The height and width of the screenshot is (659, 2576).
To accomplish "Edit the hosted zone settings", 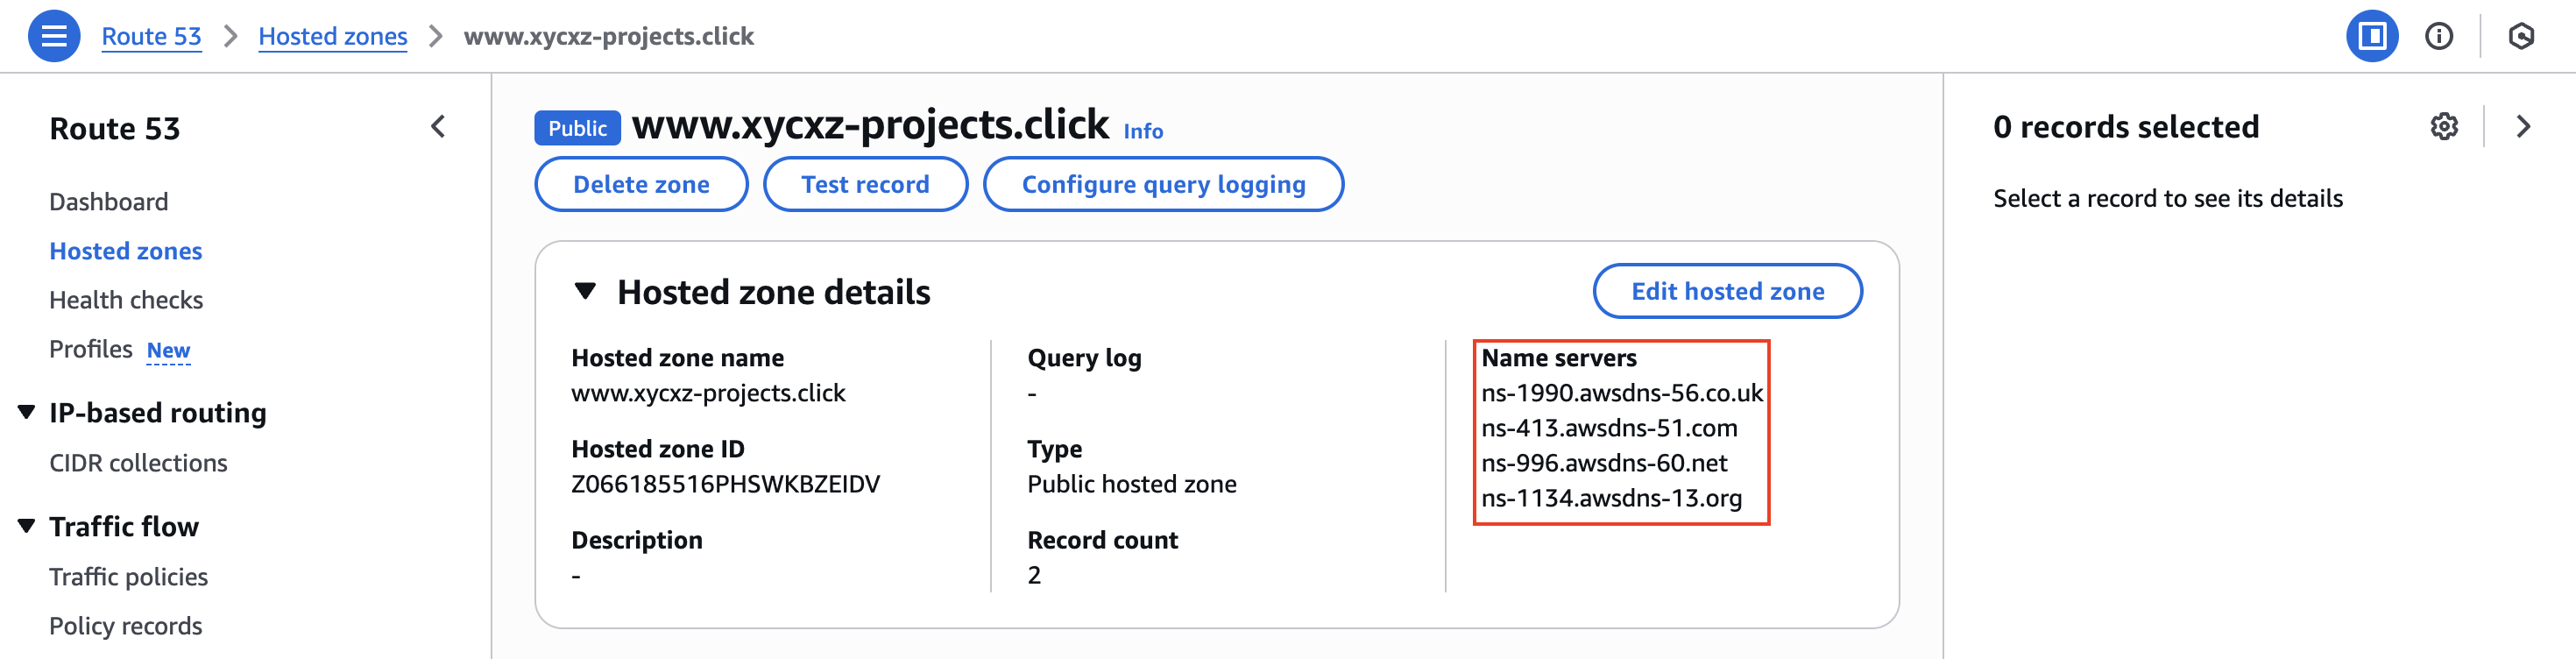I will click(1727, 291).
